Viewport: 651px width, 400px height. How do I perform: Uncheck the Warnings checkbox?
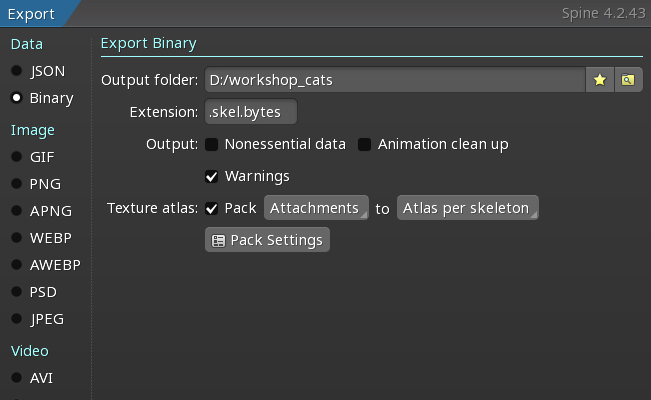pyautogui.click(x=212, y=176)
